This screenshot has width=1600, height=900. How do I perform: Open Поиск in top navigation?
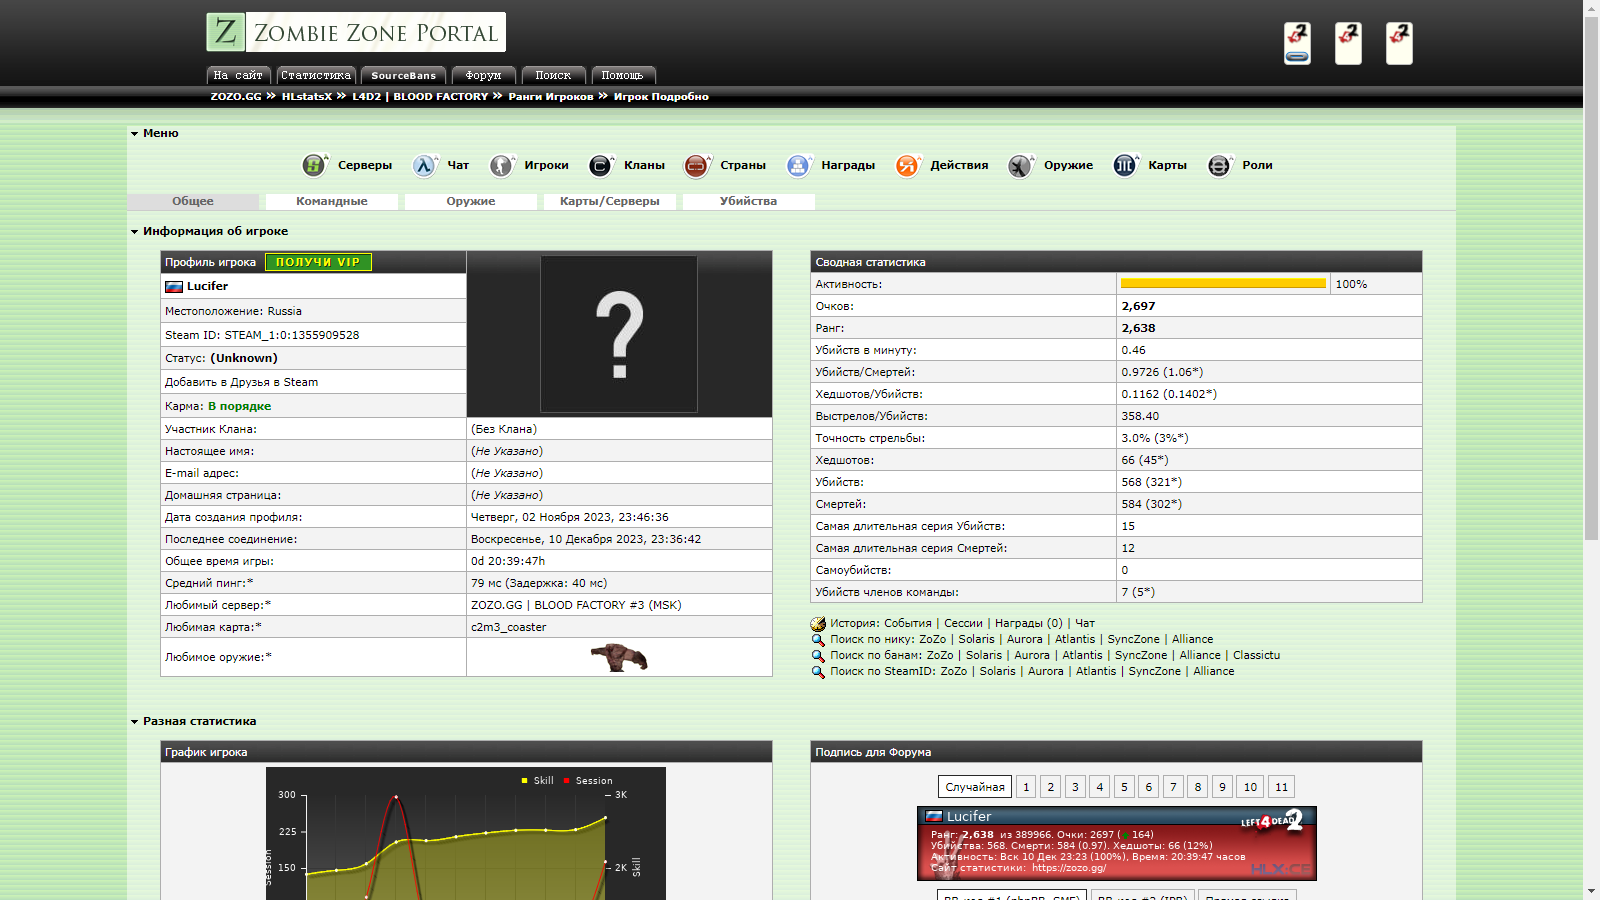point(553,75)
